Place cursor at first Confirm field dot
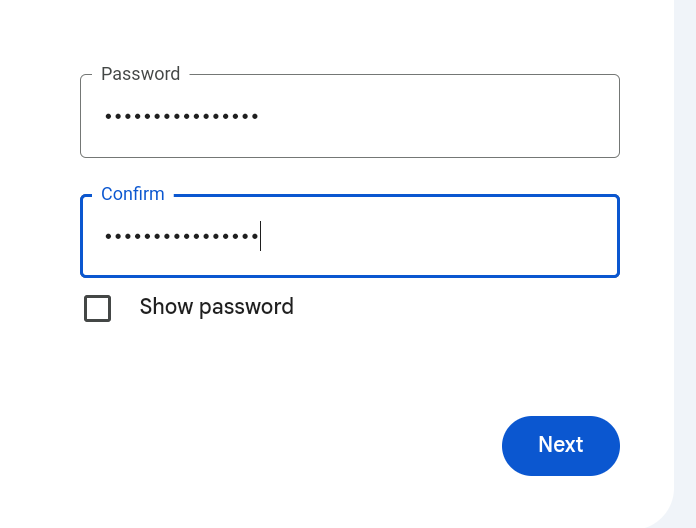The image size is (696, 528). click(x=108, y=237)
